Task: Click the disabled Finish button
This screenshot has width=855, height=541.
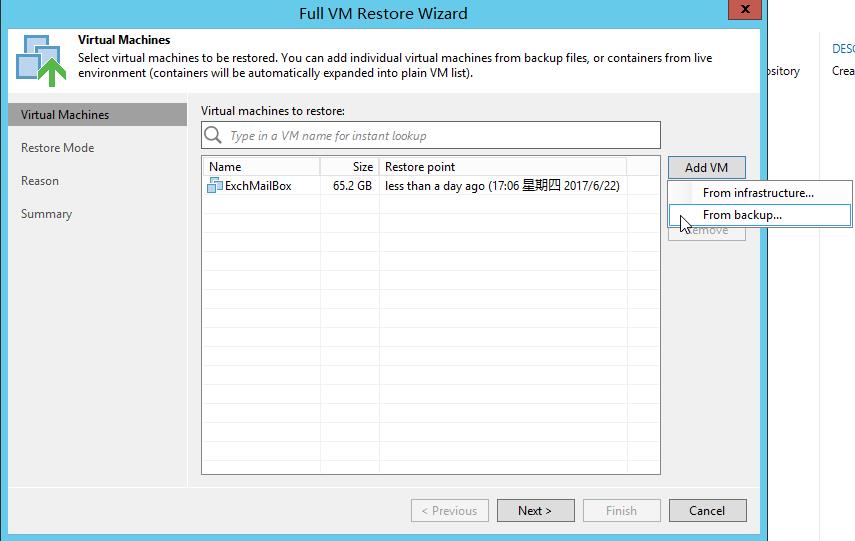Action: (x=622, y=510)
